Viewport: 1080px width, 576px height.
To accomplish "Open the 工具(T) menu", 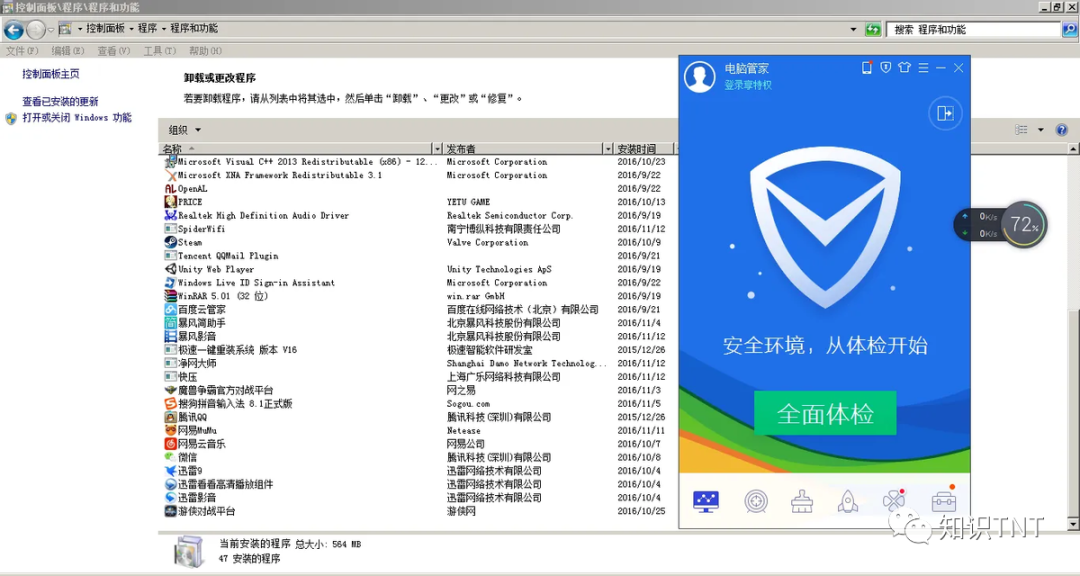I will coord(160,51).
